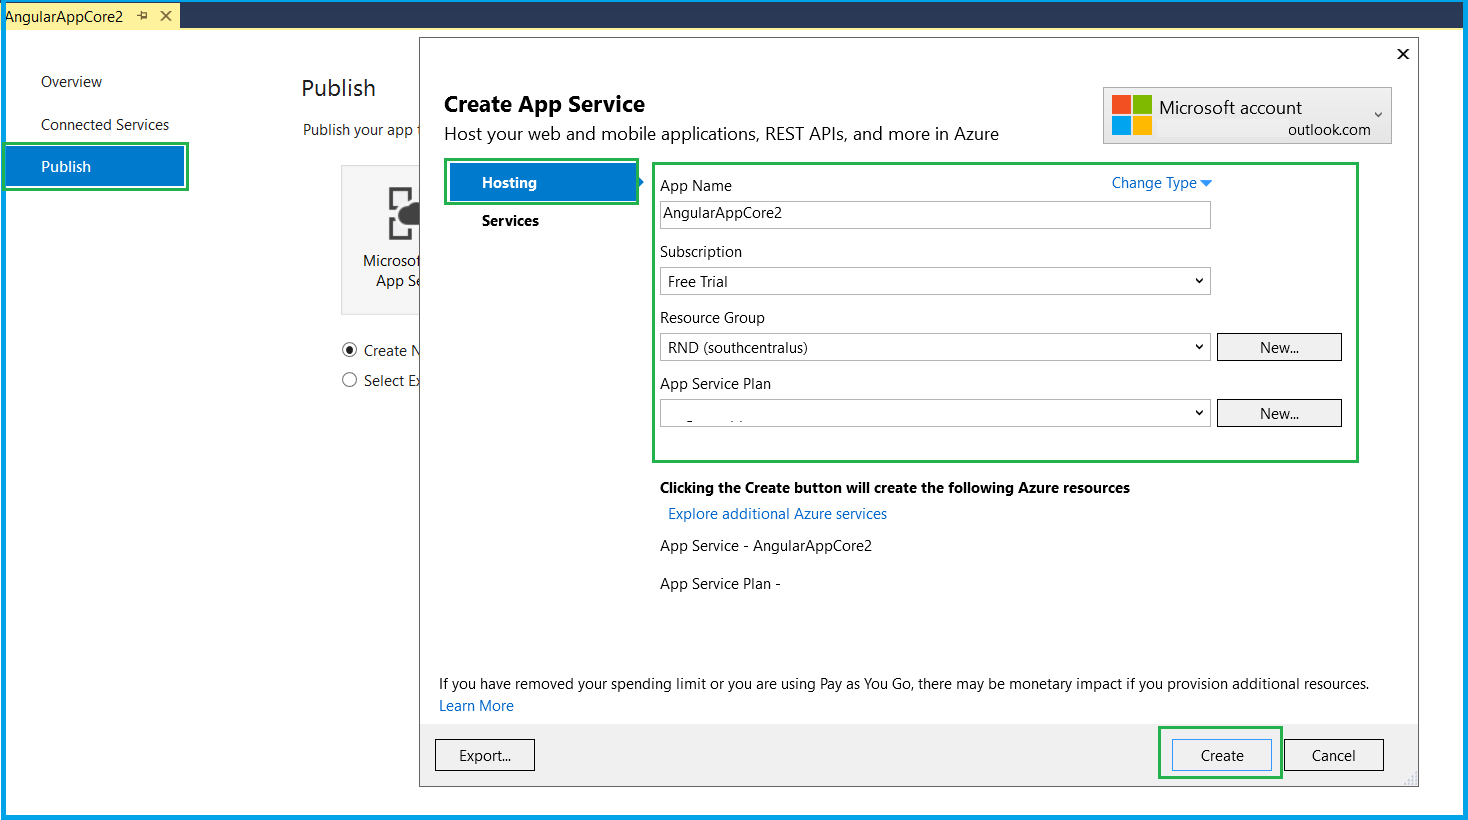Select the Select Existing radio button

pyautogui.click(x=350, y=380)
